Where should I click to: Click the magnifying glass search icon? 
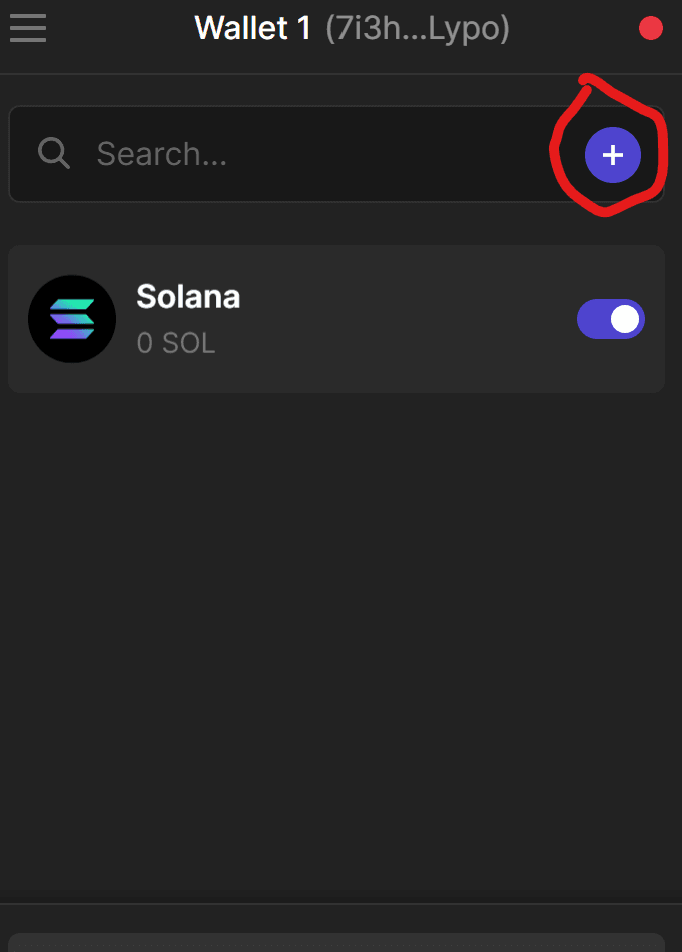click(53, 153)
